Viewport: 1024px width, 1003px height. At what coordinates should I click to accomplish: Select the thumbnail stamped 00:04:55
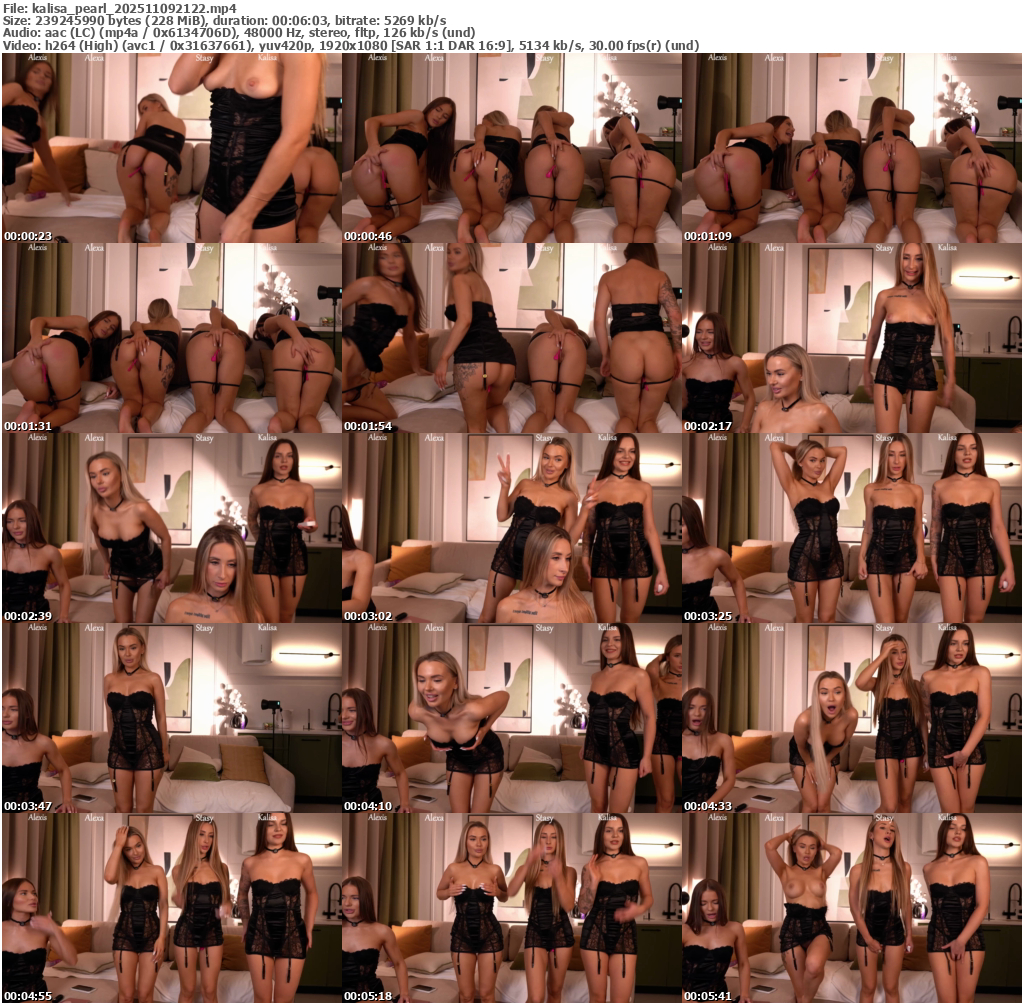tap(171, 908)
